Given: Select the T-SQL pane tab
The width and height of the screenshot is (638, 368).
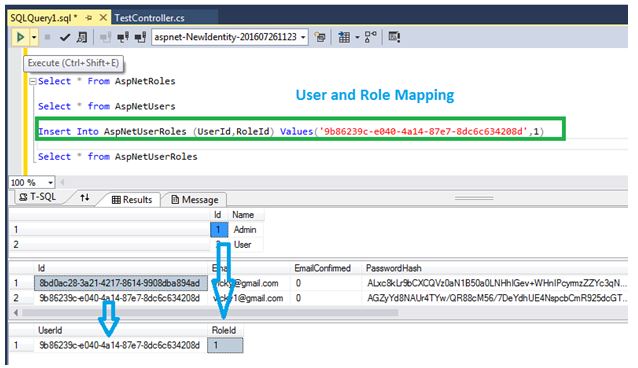Looking at the screenshot, I should coord(37,197).
